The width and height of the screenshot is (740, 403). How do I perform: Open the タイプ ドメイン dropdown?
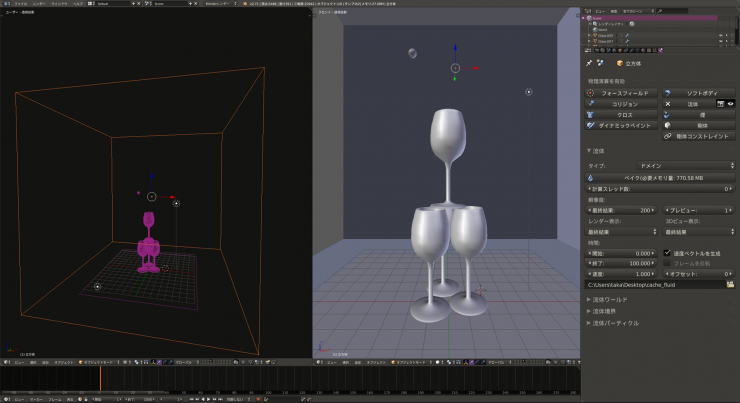[x=686, y=166]
